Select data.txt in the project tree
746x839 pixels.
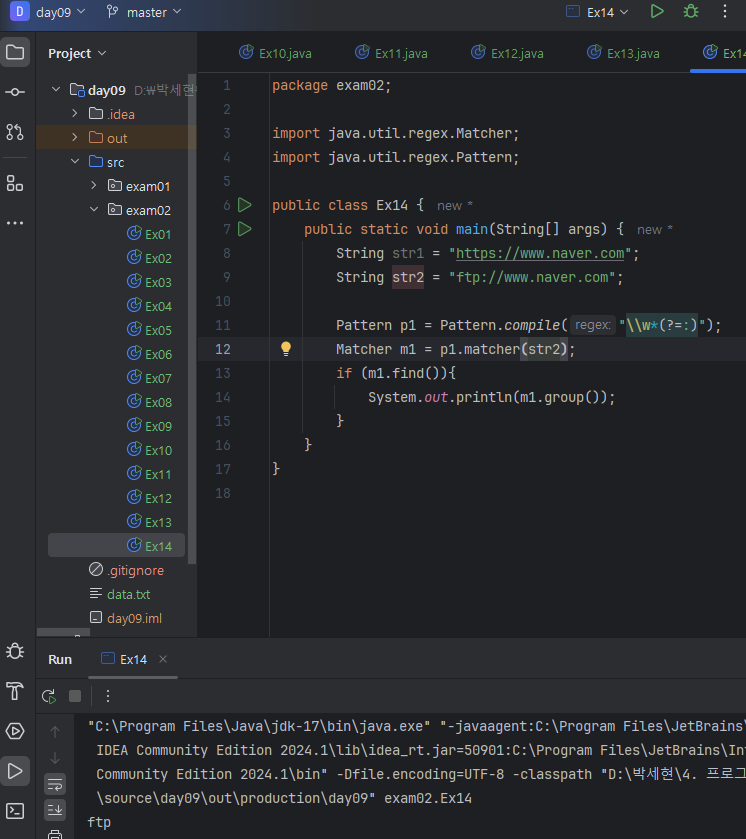[128, 594]
